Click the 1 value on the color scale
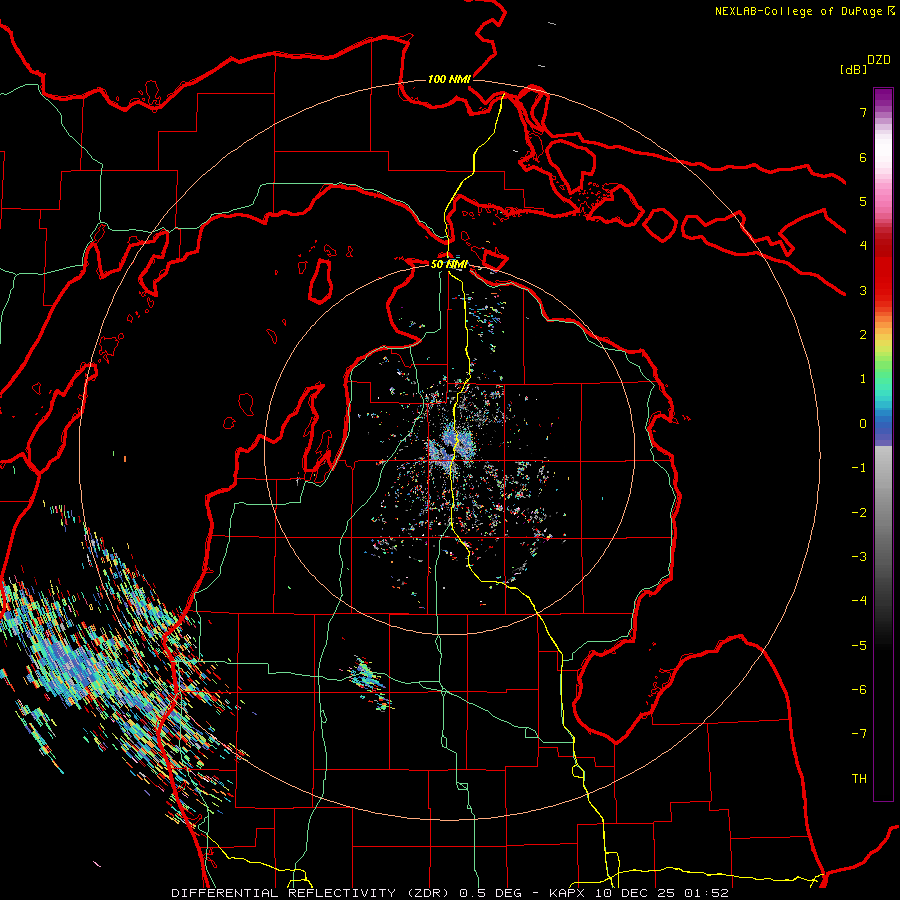This screenshot has width=900, height=900. click(x=863, y=379)
